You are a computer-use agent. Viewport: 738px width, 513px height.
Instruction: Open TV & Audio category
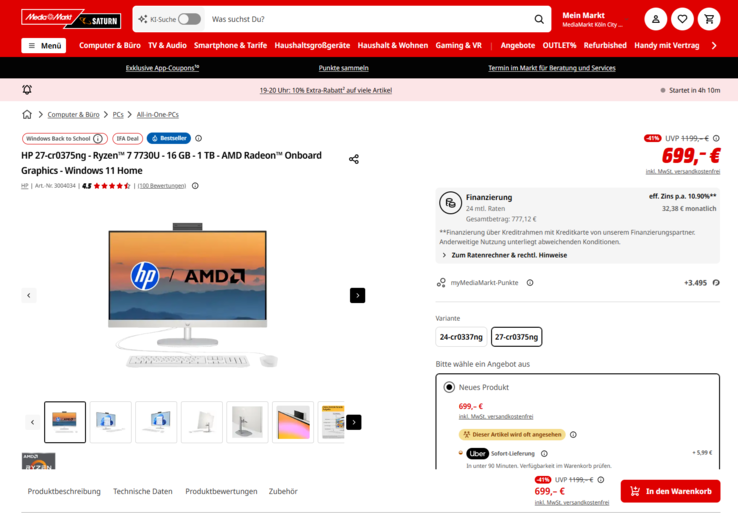[167, 46]
